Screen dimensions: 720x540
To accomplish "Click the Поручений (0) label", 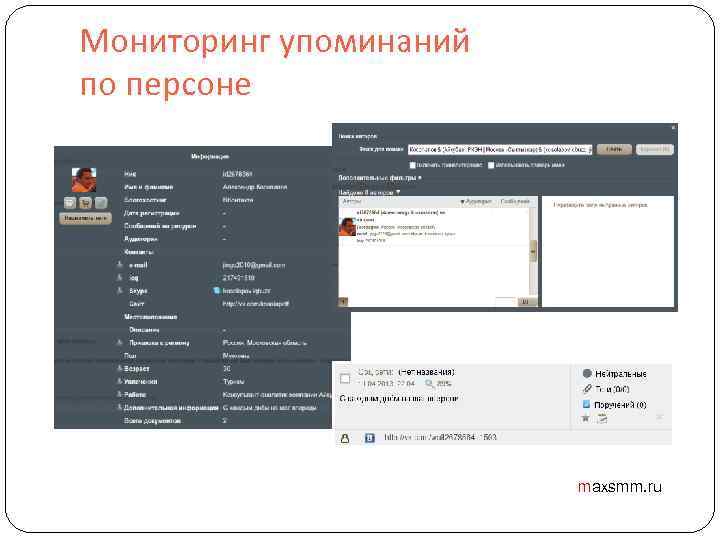I will [x=620, y=405].
